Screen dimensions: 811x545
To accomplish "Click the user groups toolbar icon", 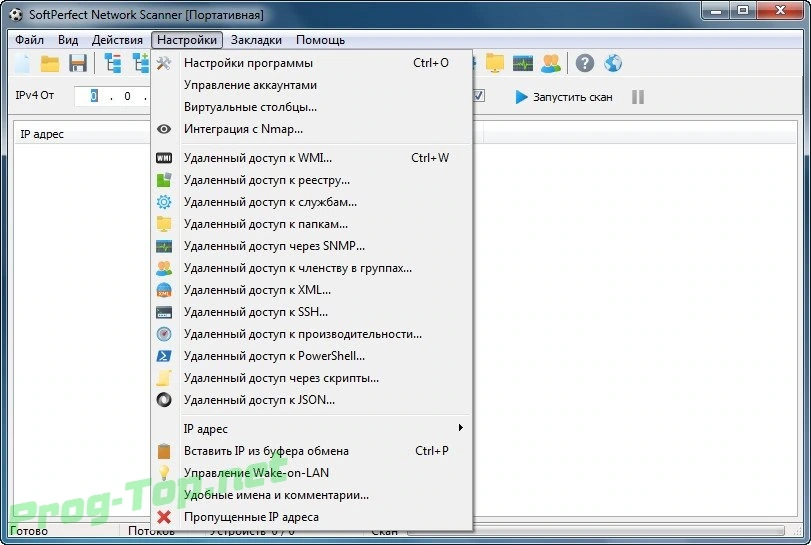I will [x=551, y=63].
